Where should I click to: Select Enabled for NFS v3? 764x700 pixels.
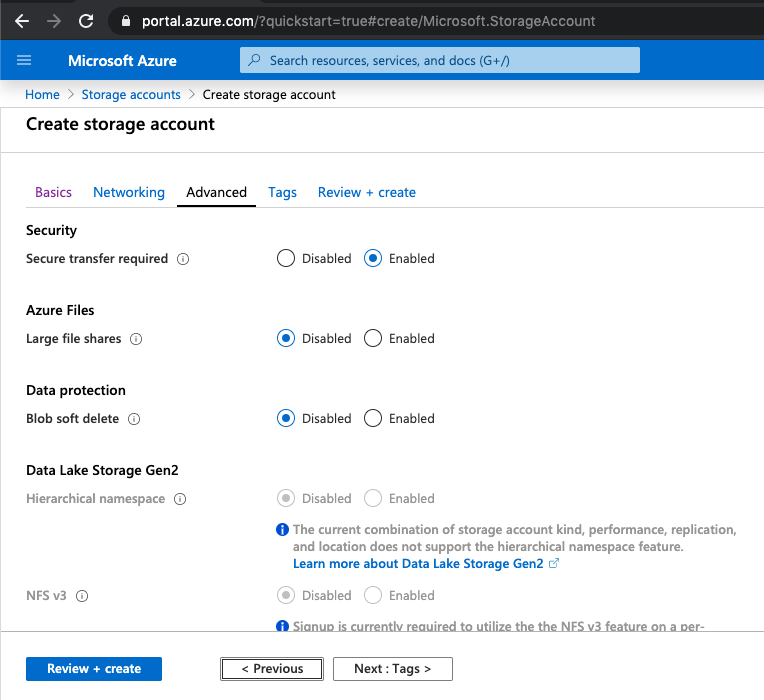click(373, 595)
